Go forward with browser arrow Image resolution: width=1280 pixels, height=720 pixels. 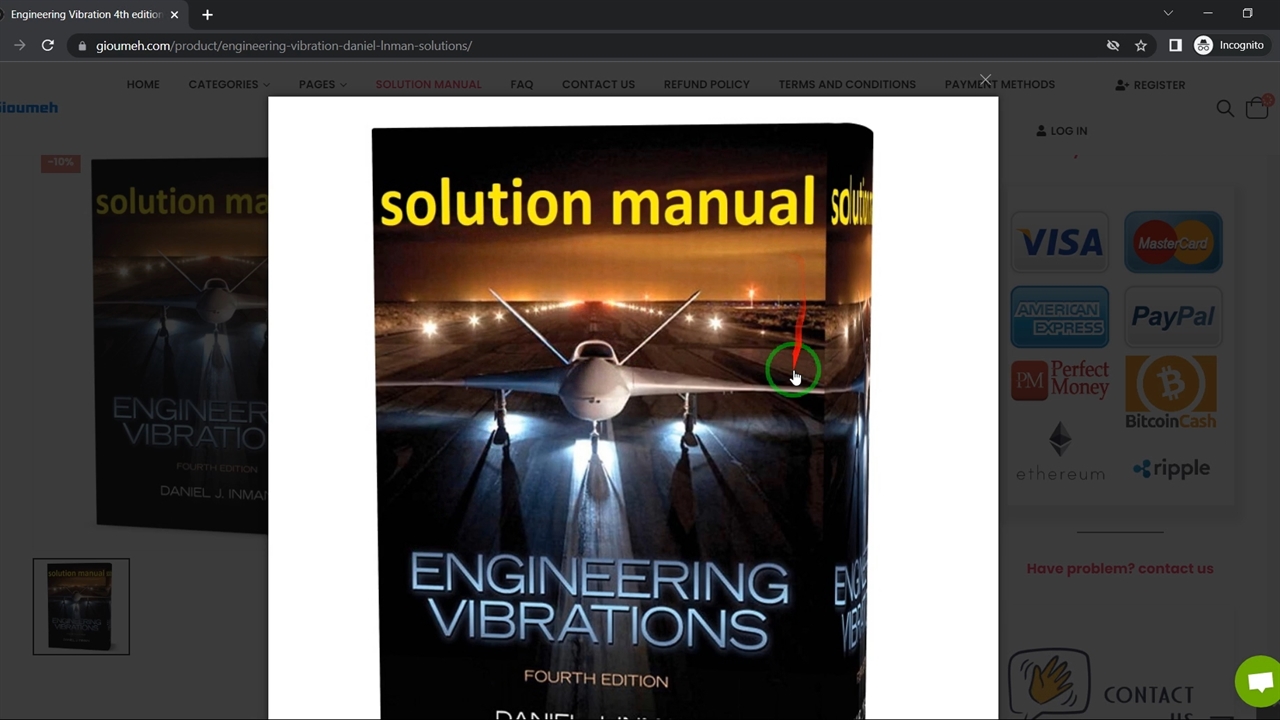click(19, 45)
